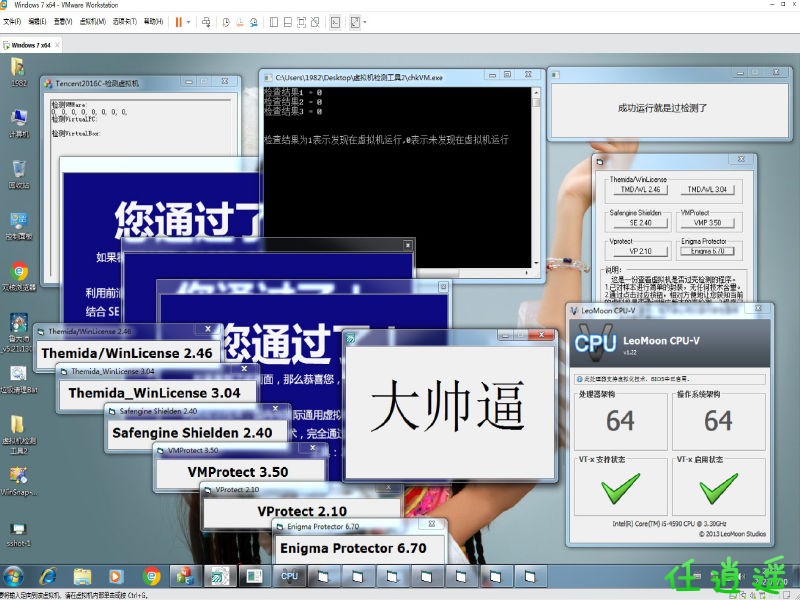Send Ctrl+Alt+Del to the virtual machine
Viewport: 800px width, 600px height.
206,22
